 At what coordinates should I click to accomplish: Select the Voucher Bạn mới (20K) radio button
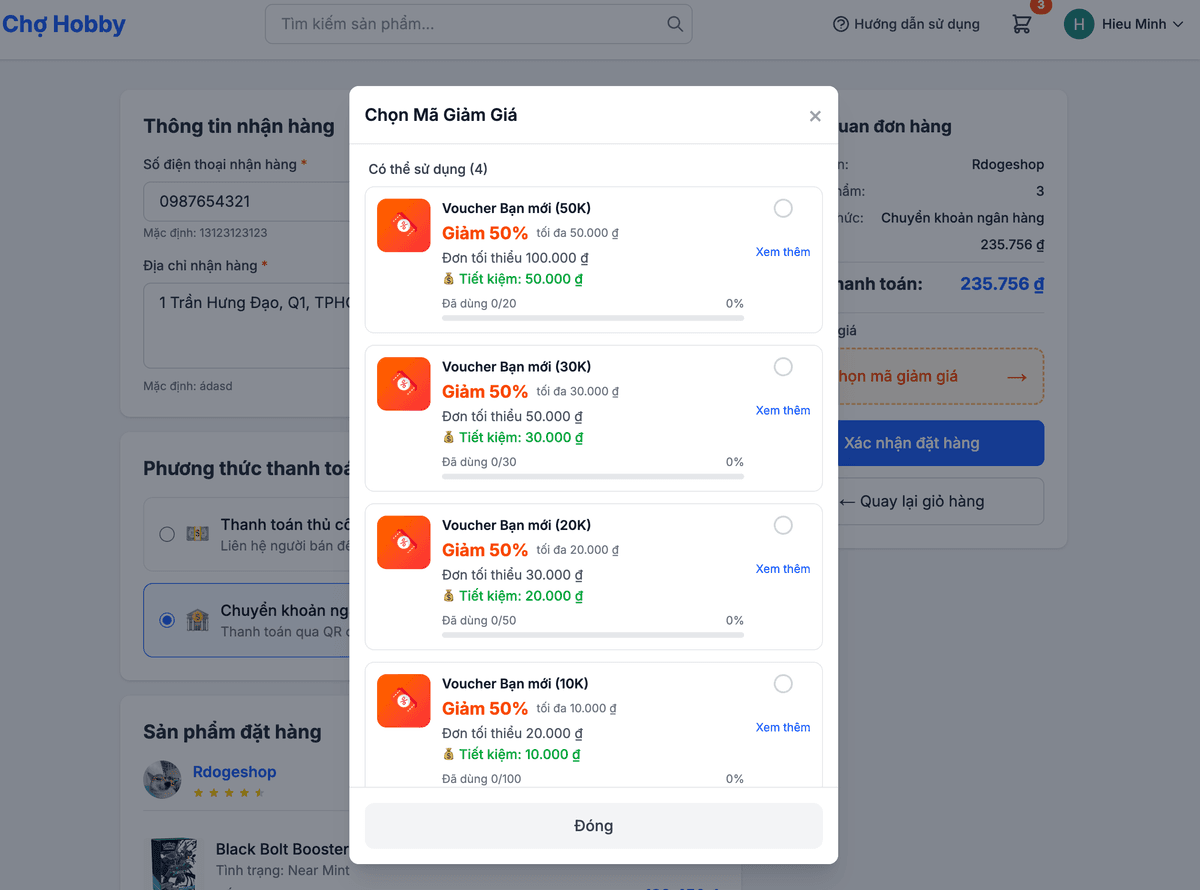point(783,525)
